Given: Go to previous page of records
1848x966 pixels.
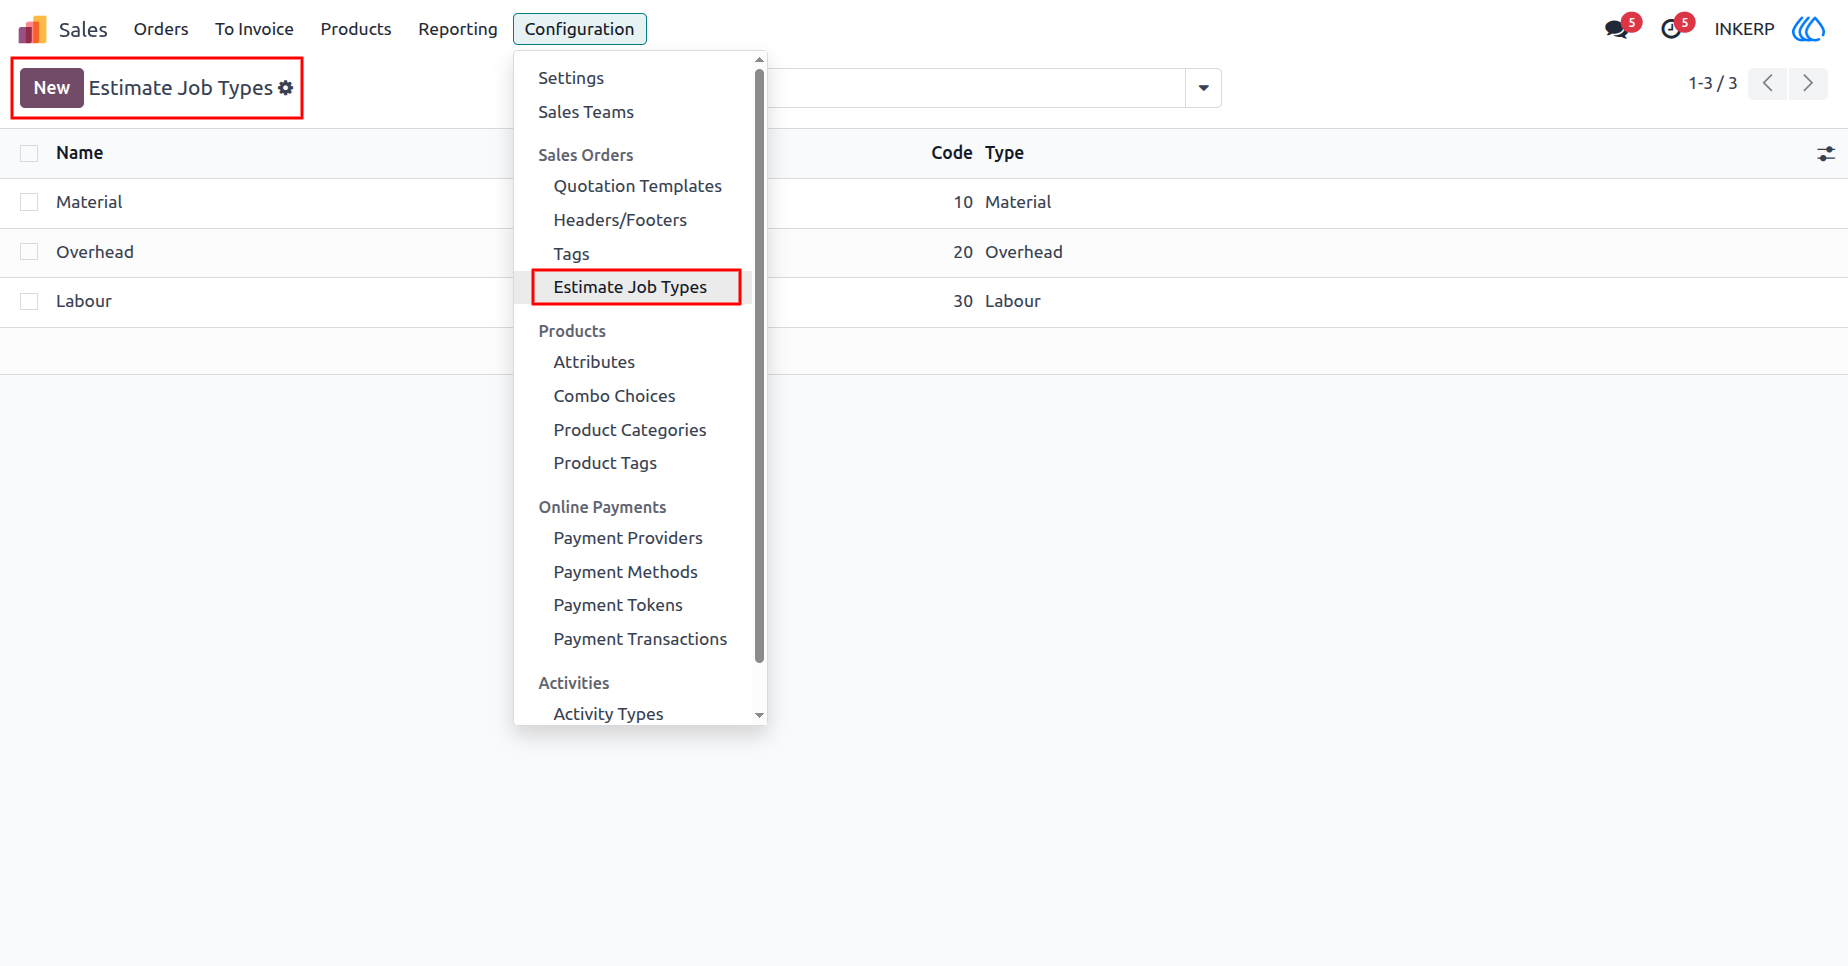Looking at the screenshot, I should point(1768,84).
